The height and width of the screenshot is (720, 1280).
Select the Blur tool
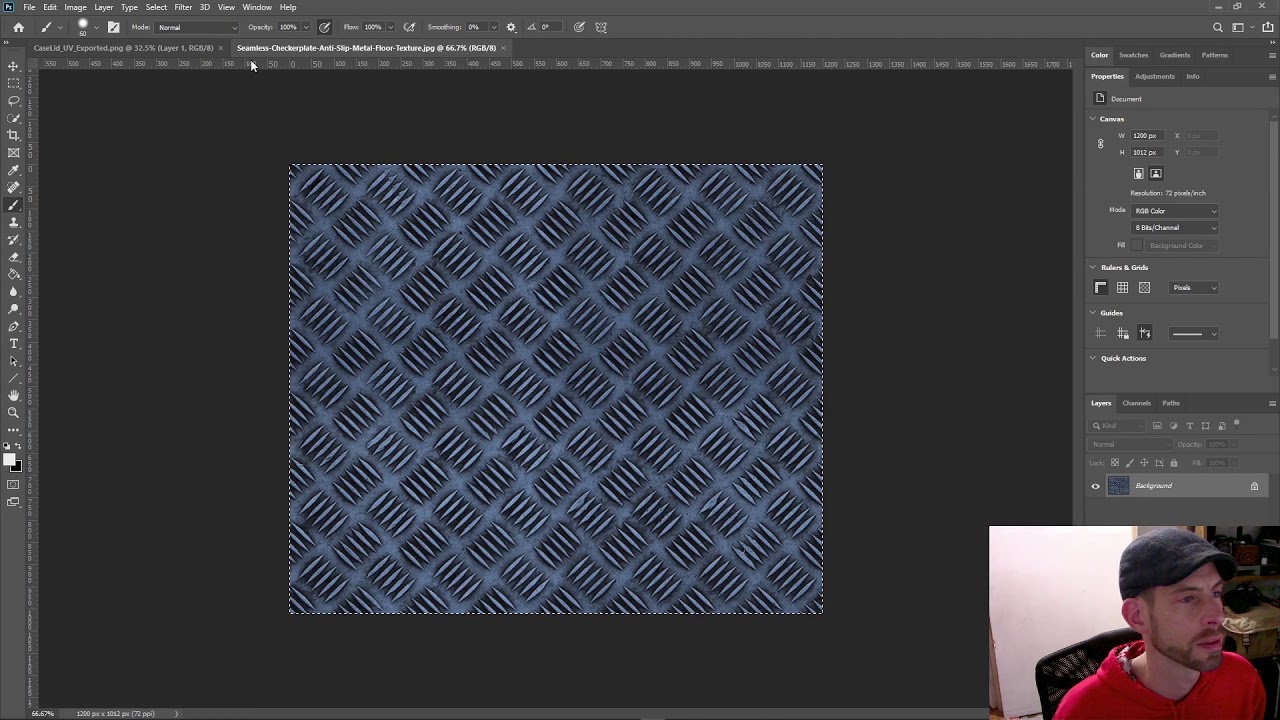tap(13, 292)
